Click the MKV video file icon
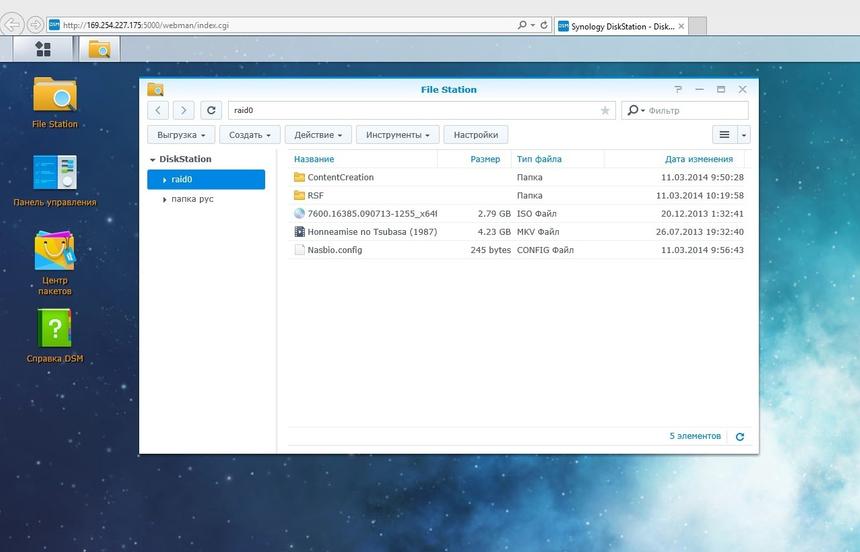 pos(299,232)
